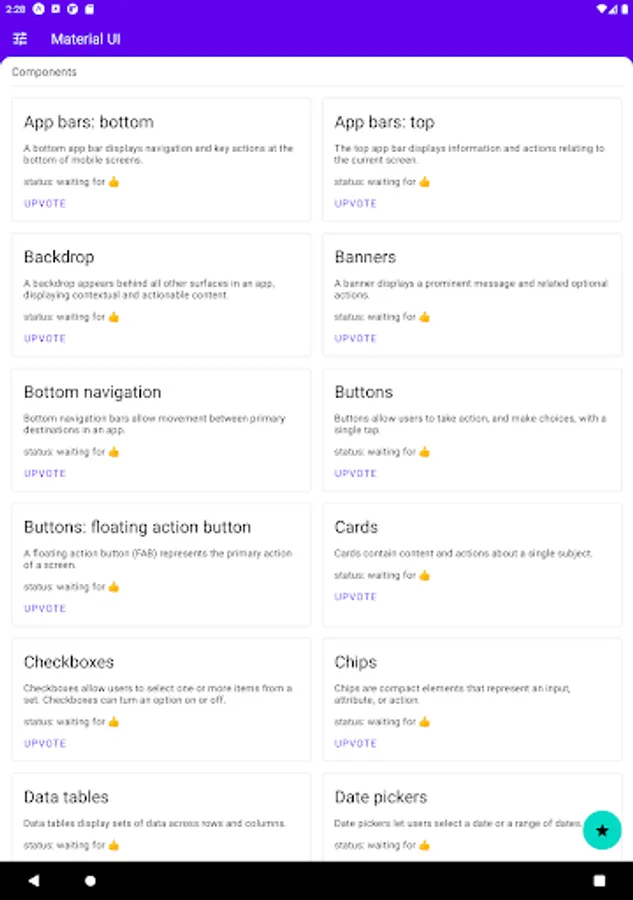The image size is (633, 900).
Task: Hit Upvote under Chips
Action: click(x=356, y=743)
